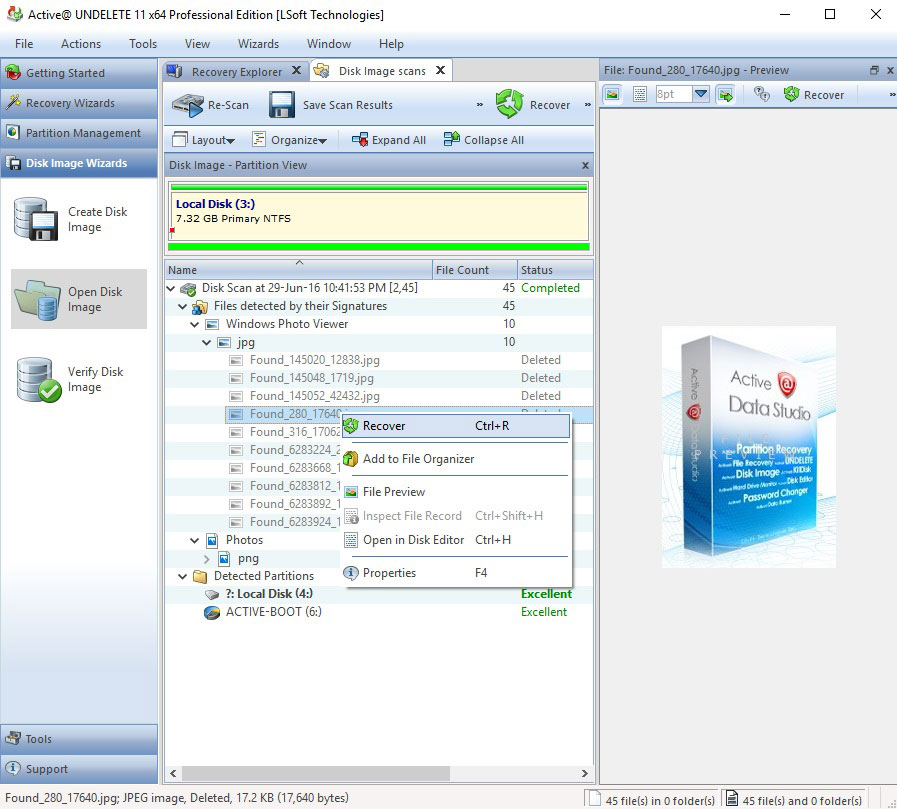
Task: Select Found_145020_12838.jpg in the tree
Action: click(x=314, y=360)
